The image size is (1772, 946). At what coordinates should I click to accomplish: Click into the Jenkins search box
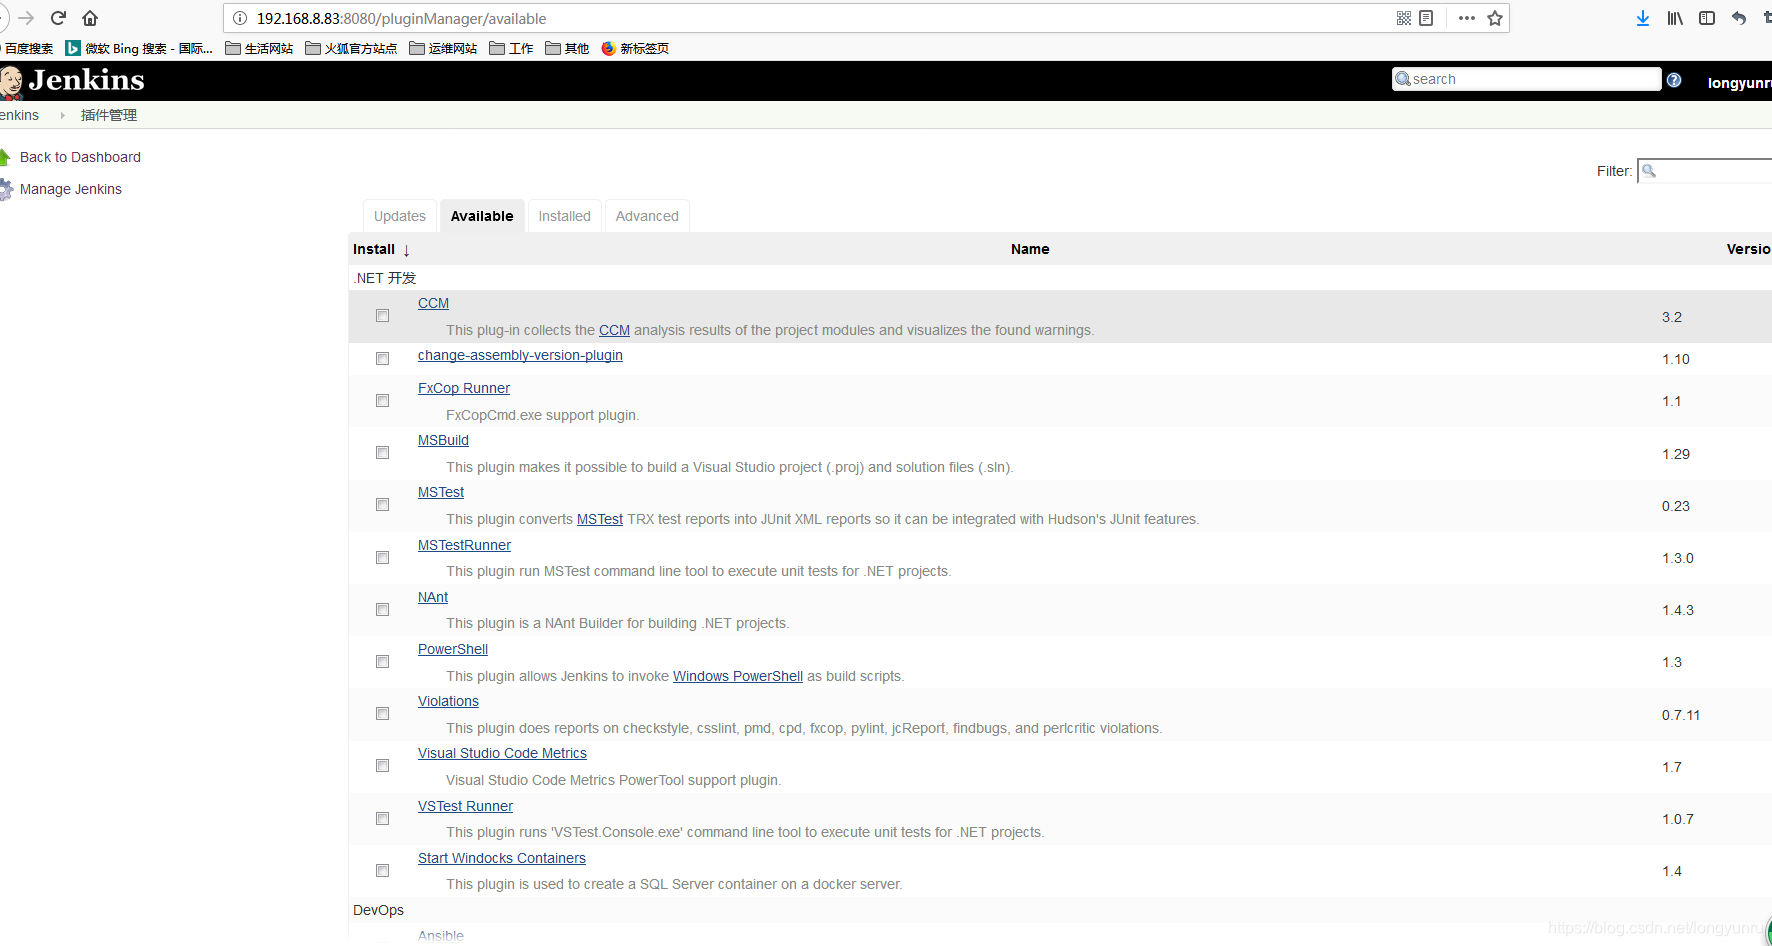(1526, 79)
